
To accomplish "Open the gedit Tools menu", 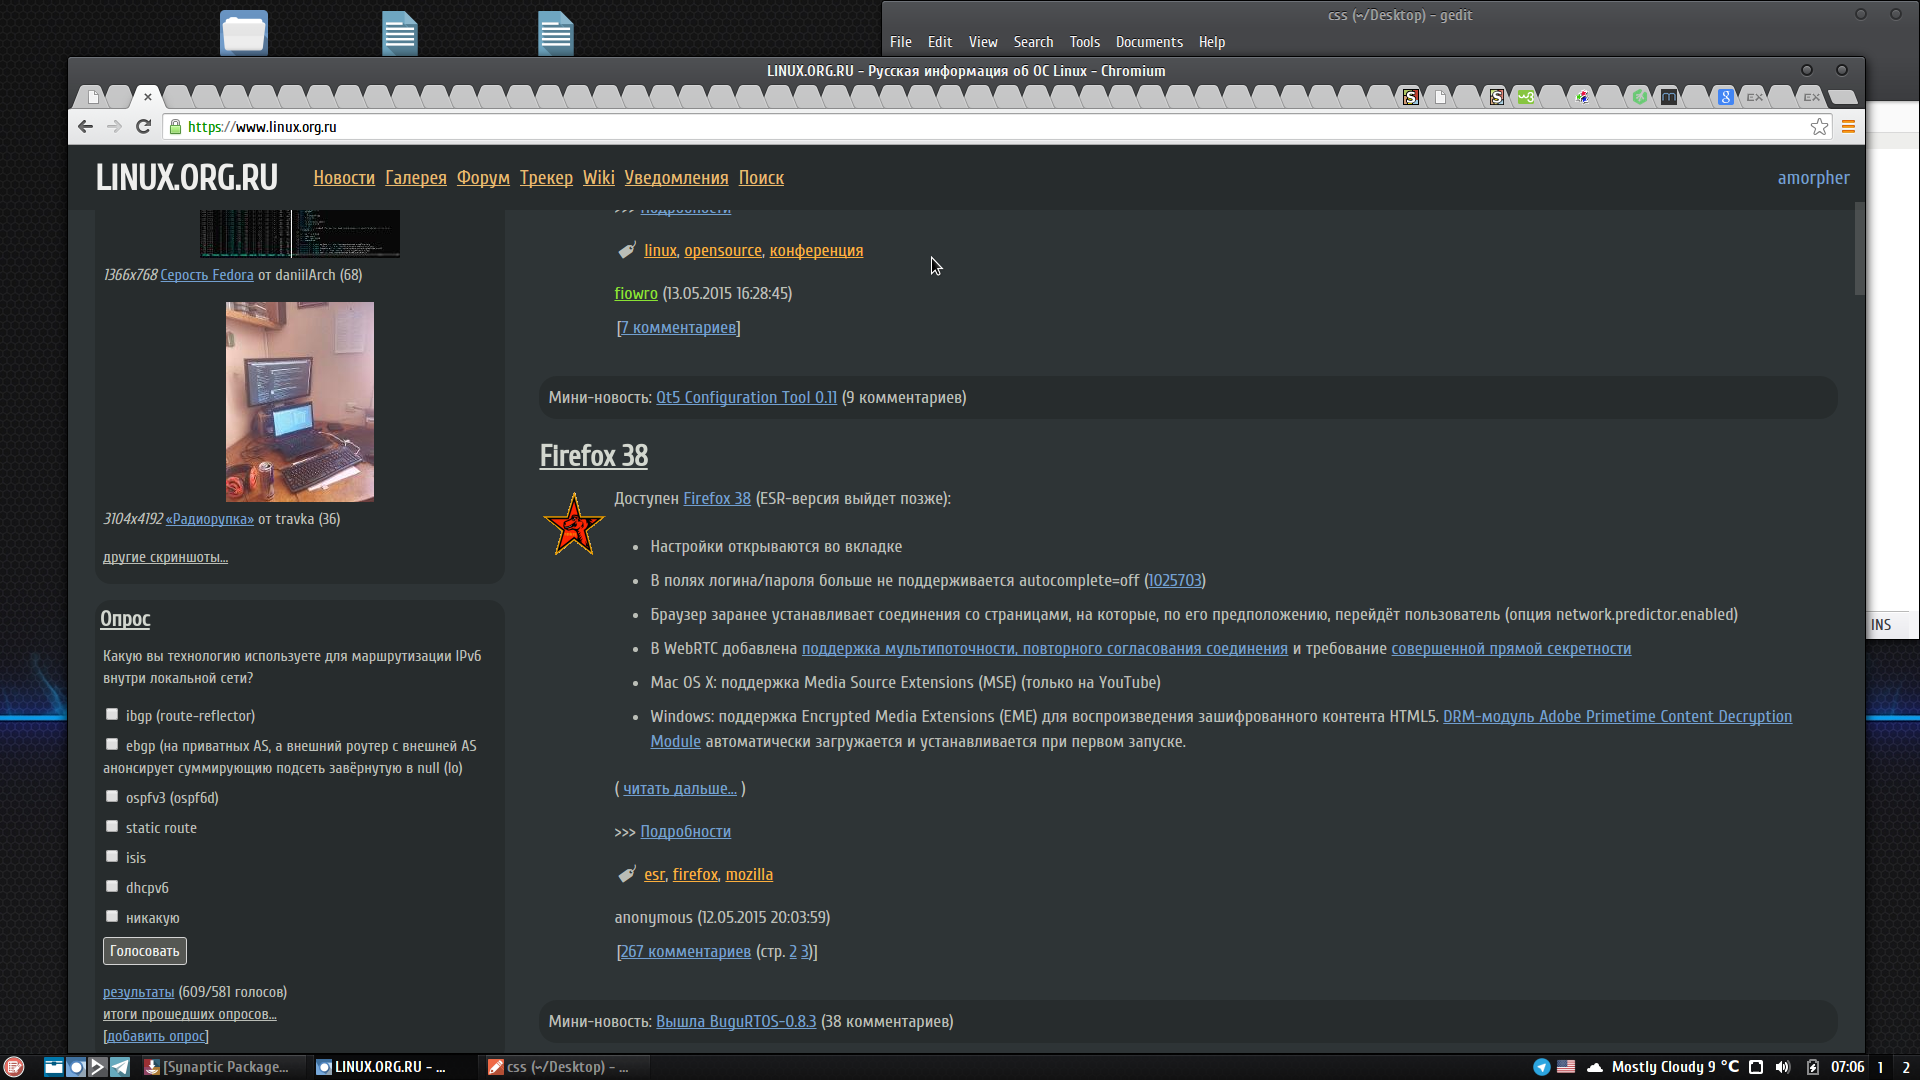I will 1084,42.
